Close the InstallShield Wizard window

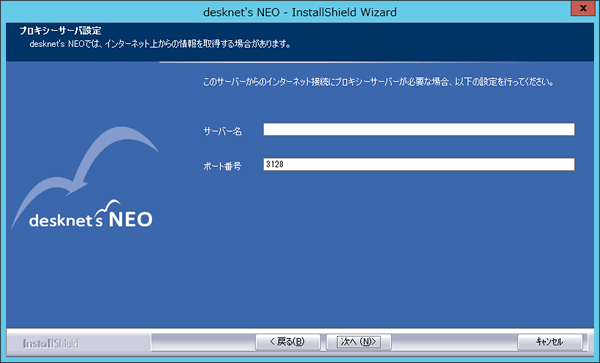[x=583, y=8]
